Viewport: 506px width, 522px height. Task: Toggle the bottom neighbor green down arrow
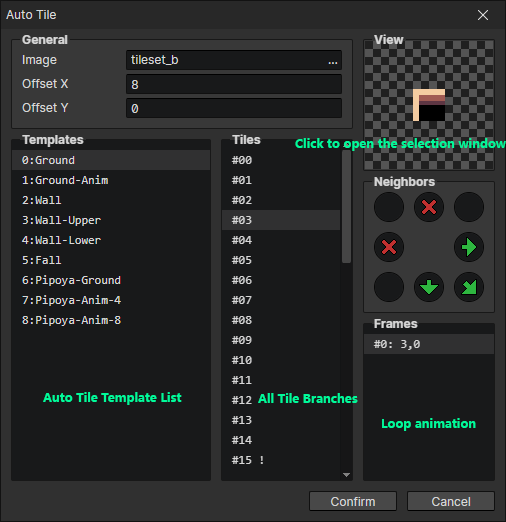point(429,287)
